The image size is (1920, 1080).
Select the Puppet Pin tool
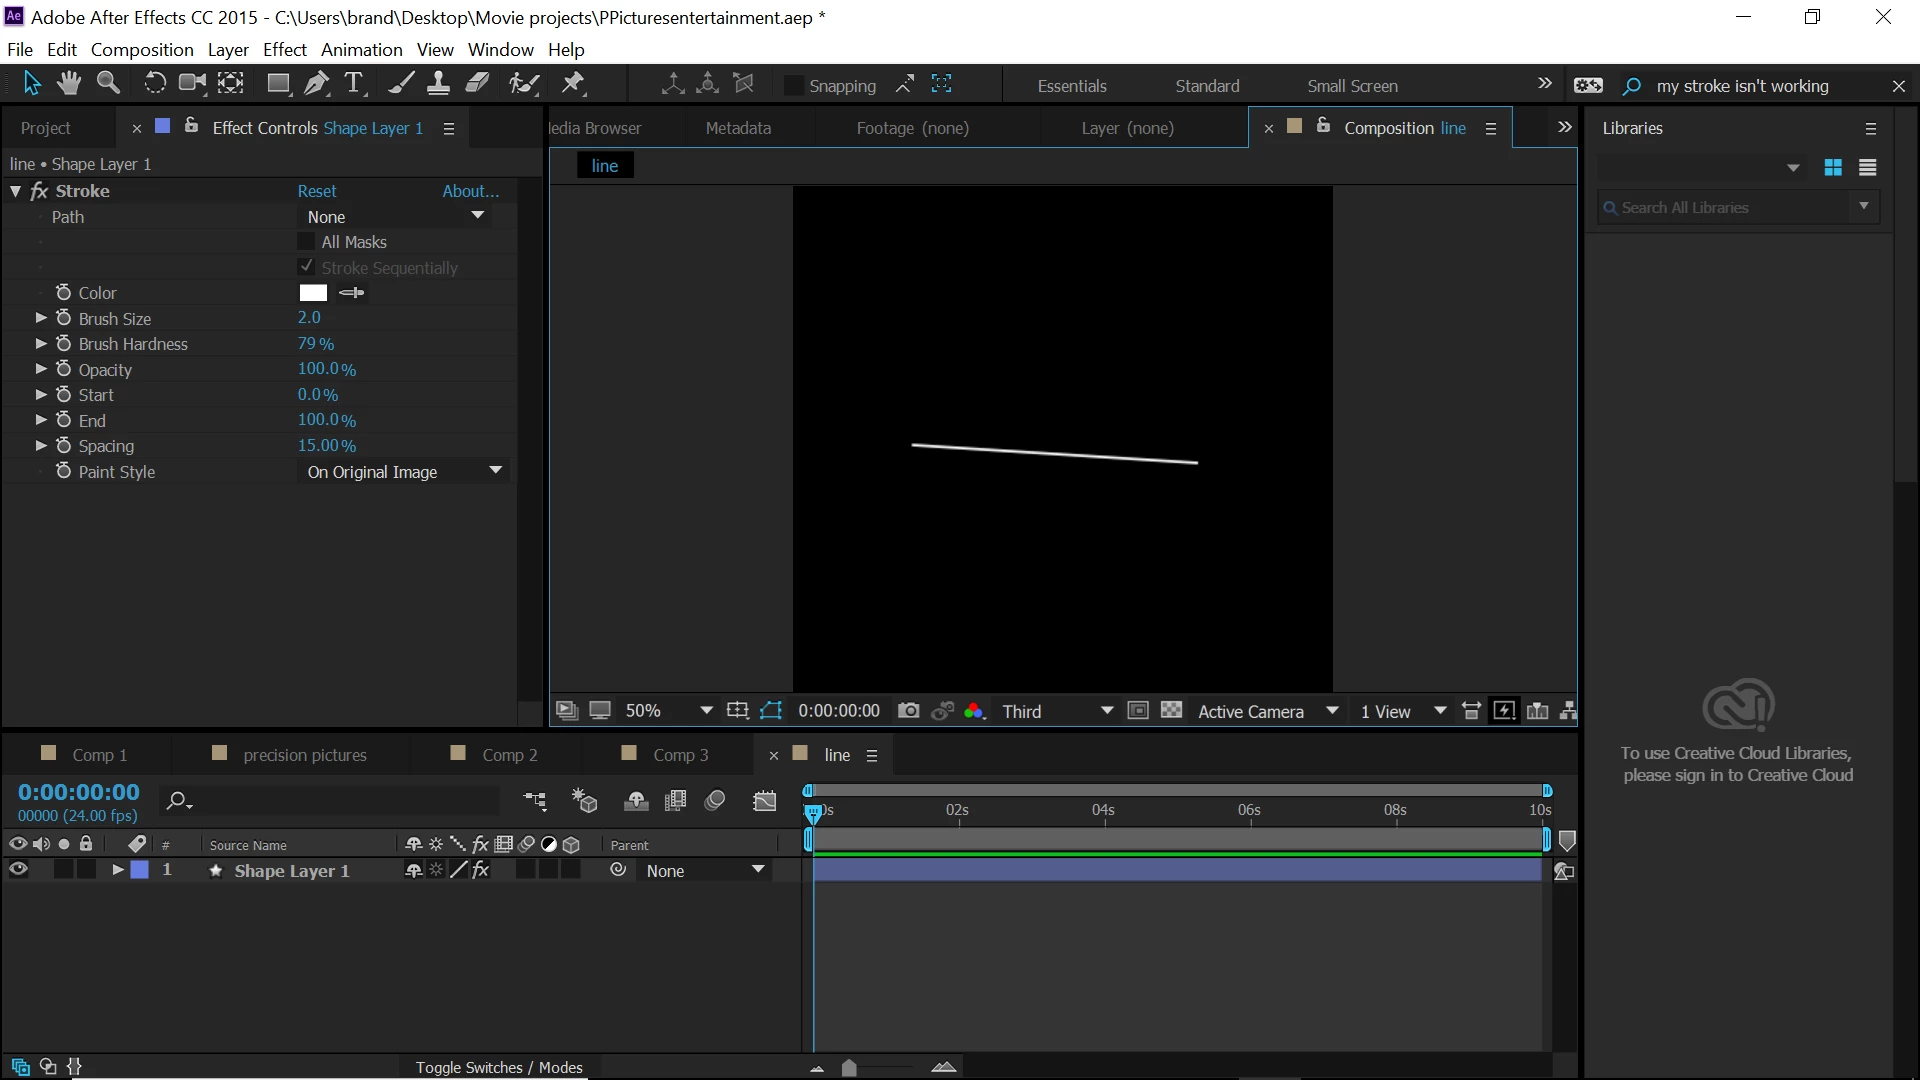[573, 84]
